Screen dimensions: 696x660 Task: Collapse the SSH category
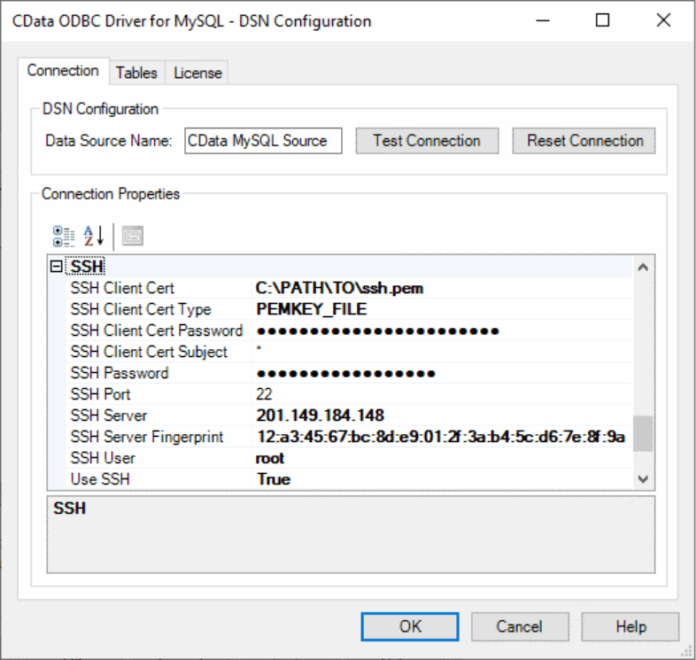tap(56, 267)
